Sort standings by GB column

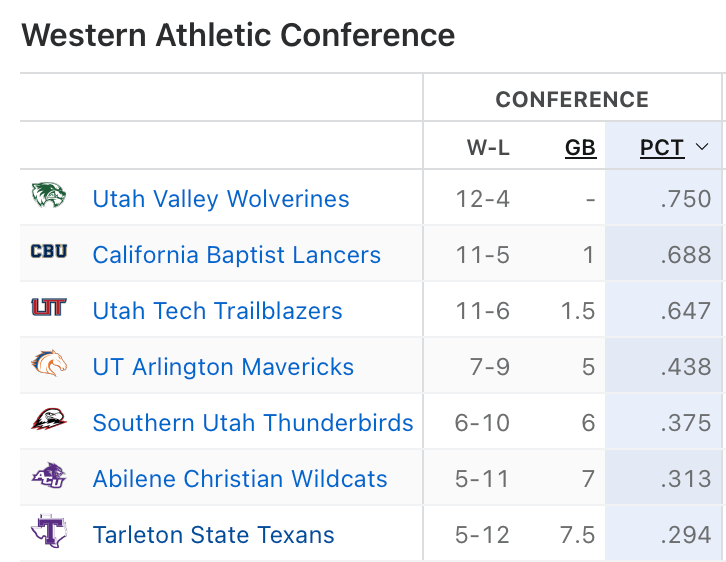580,148
